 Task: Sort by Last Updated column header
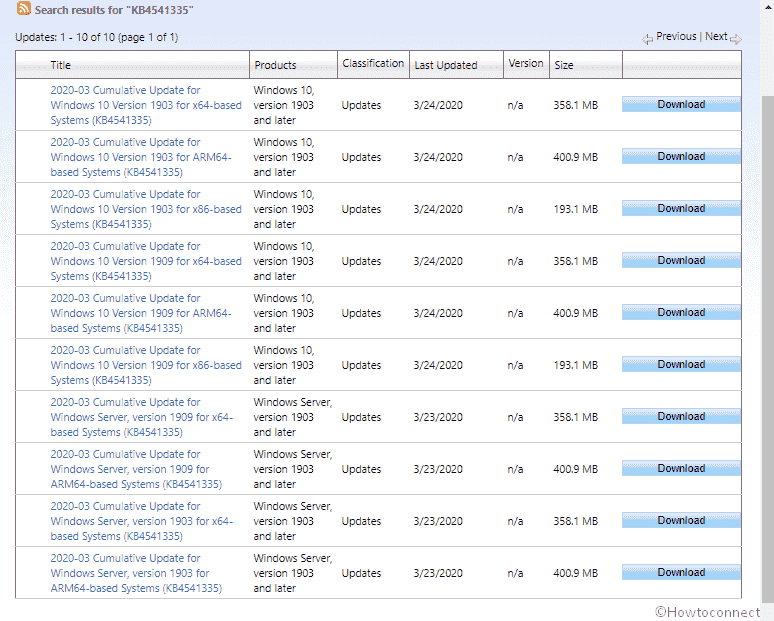pyautogui.click(x=446, y=65)
